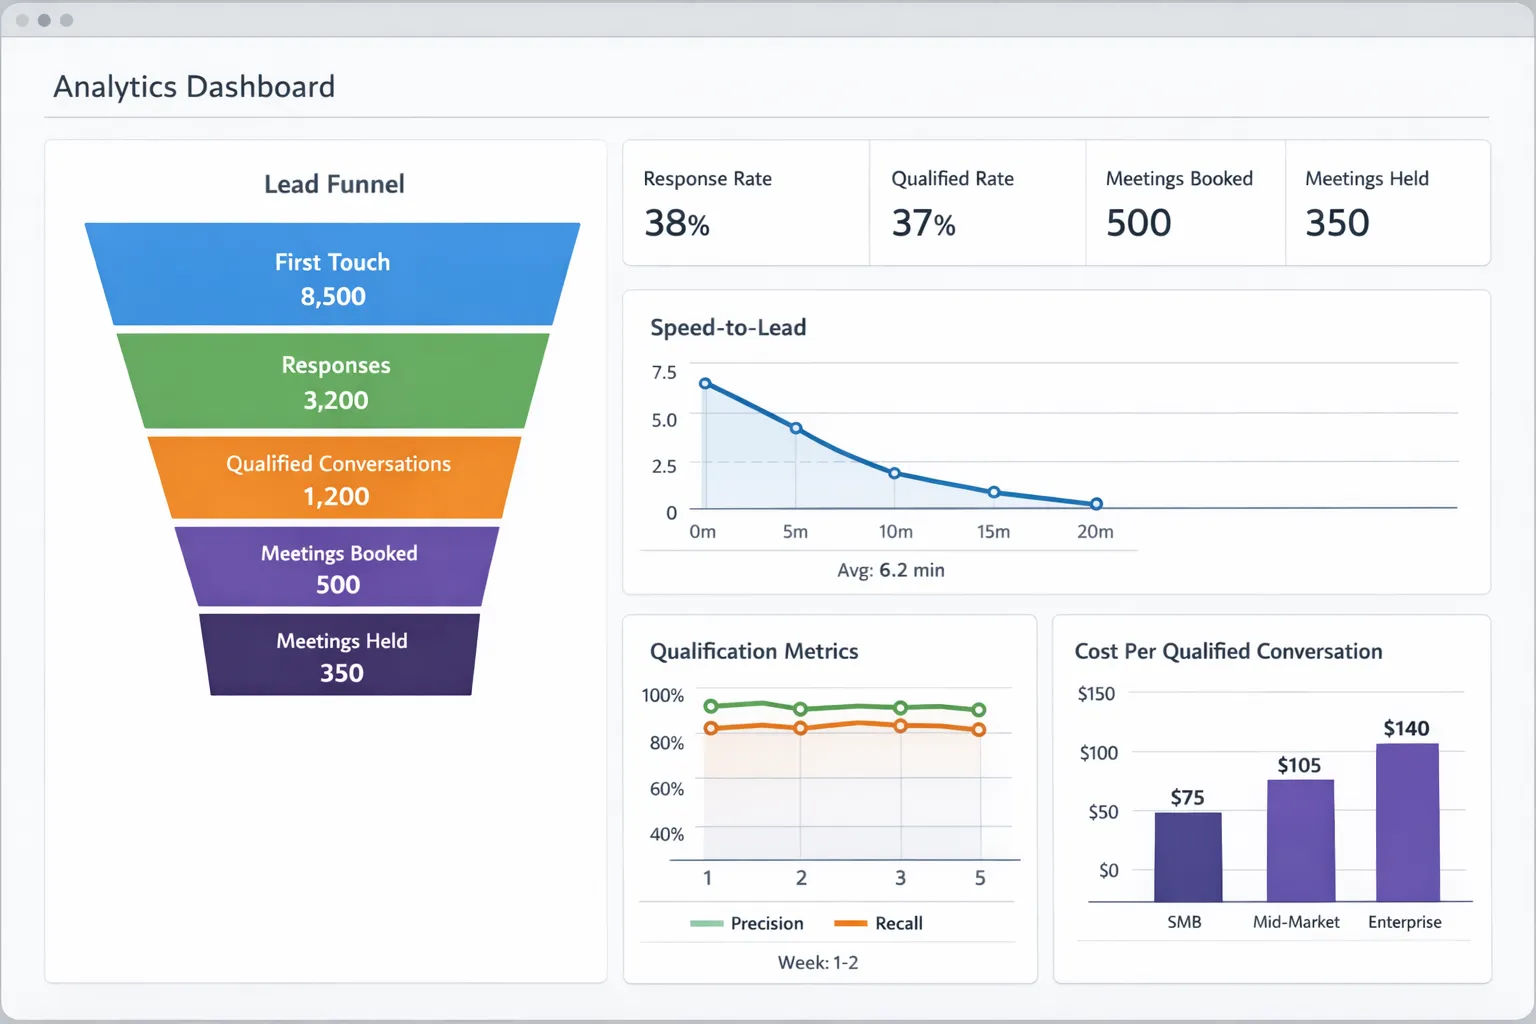Select the Meetings Held funnel stage
This screenshot has width=1536, height=1024.
click(339, 656)
